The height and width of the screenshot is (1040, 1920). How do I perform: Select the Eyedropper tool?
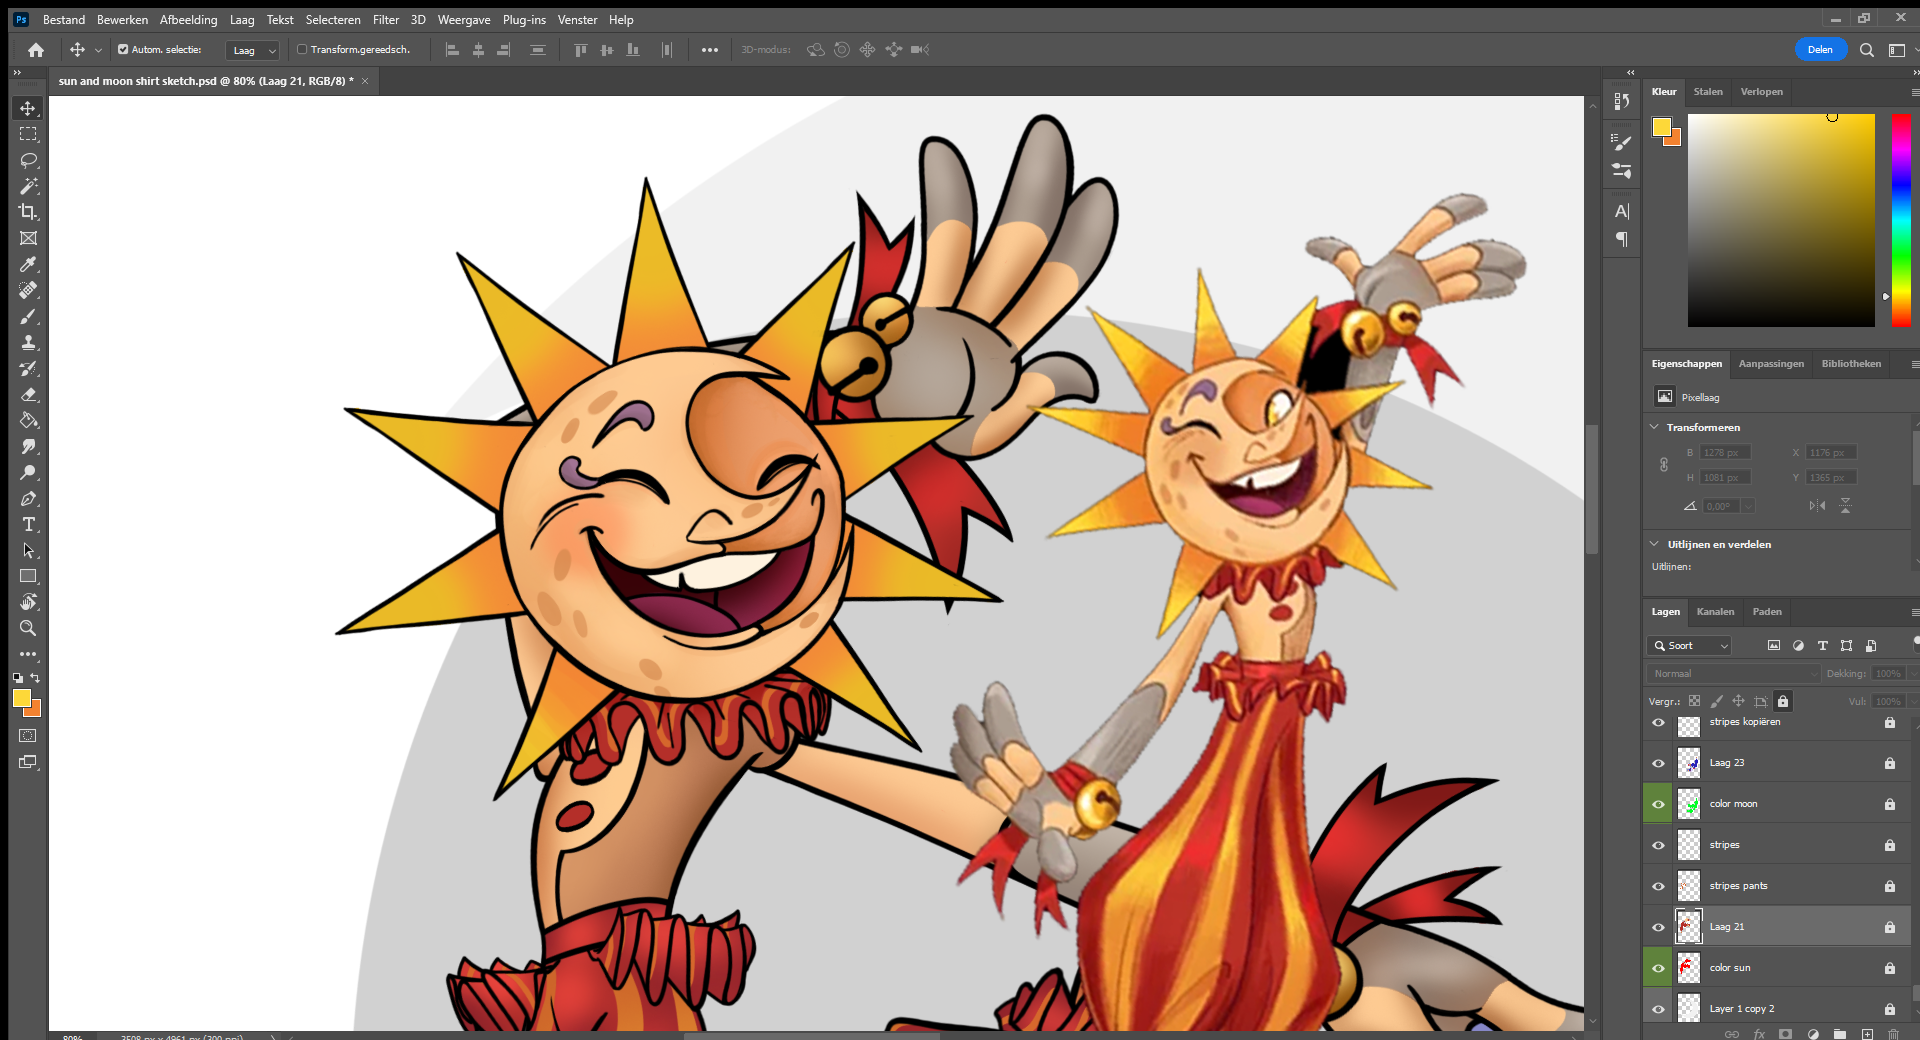(28, 264)
